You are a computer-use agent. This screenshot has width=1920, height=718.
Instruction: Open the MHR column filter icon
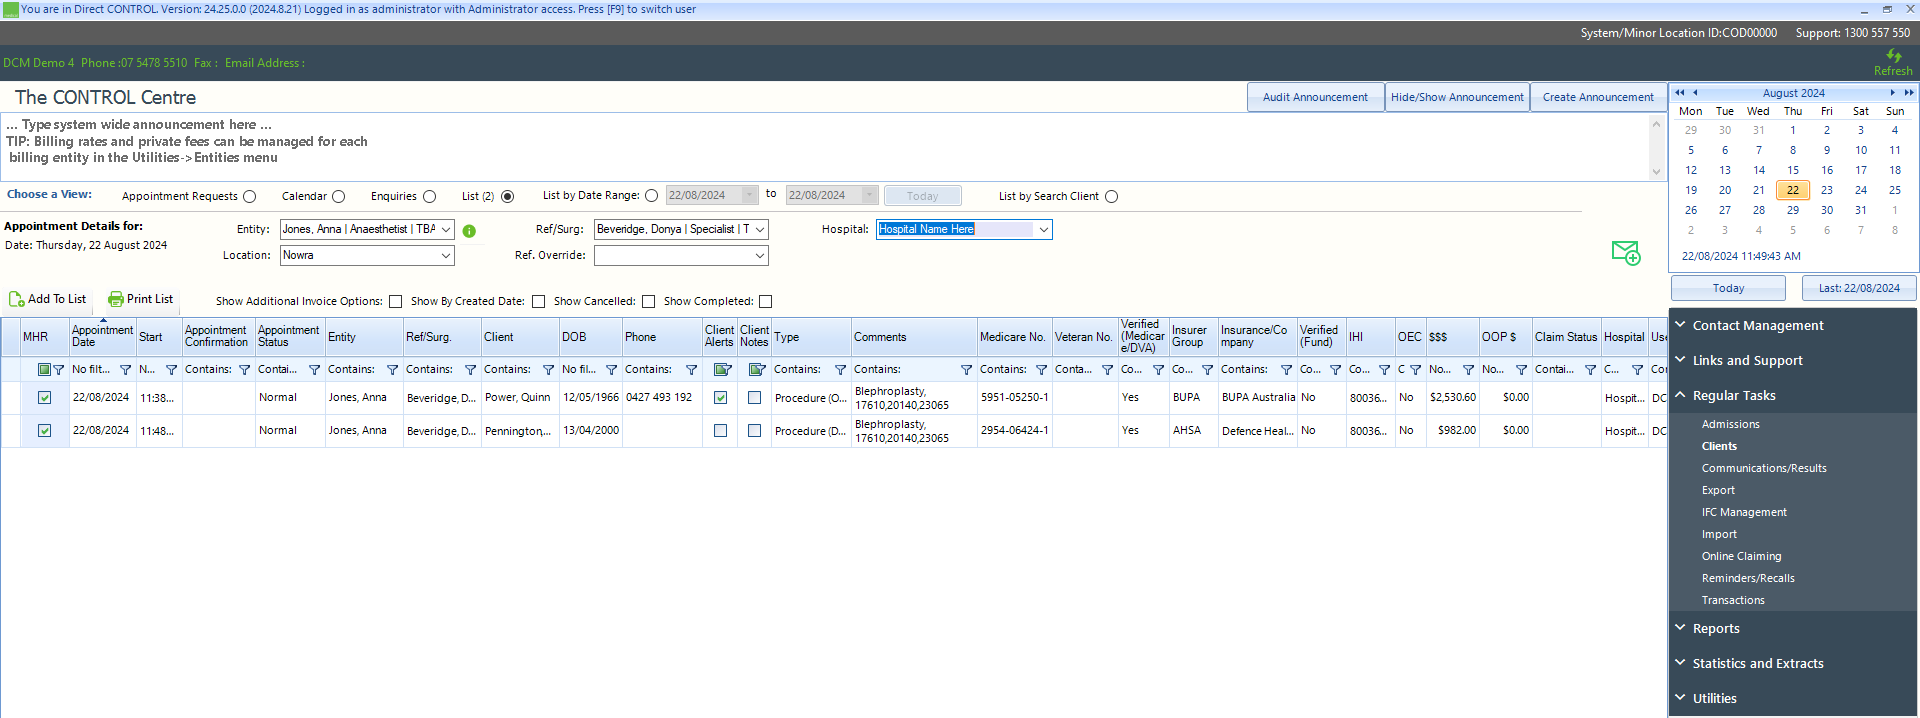tap(58, 370)
